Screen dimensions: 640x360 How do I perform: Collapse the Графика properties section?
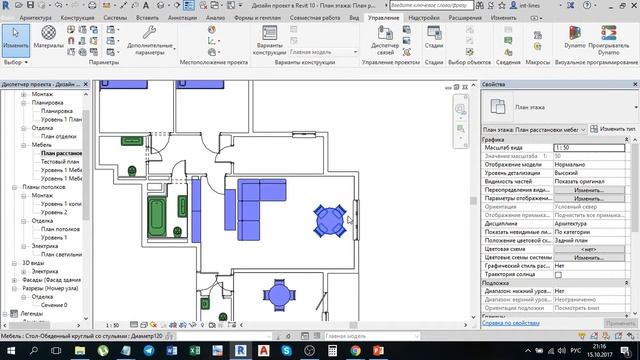point(626,140)
